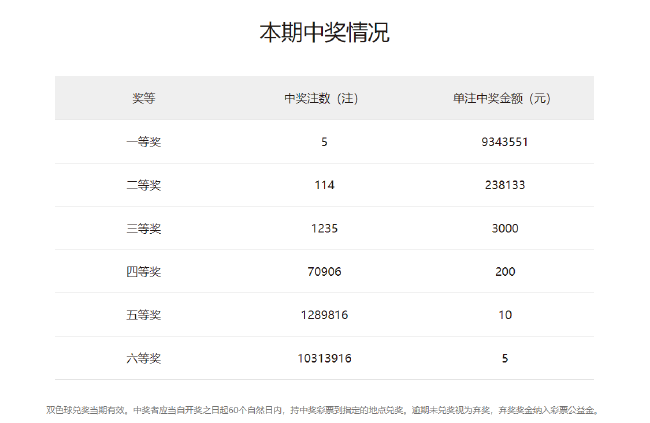Select the 四等奖 row label
The width and height of the screenshot is (650, 423).
coord(144,271)
